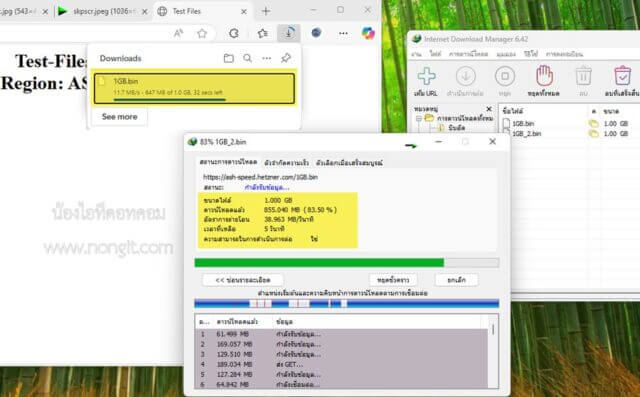Select connection row 4 with 189.034 MB
Image resolution: width=640 pixels, height=397 pixels.
pyautogui.click(x=341, y=364)
